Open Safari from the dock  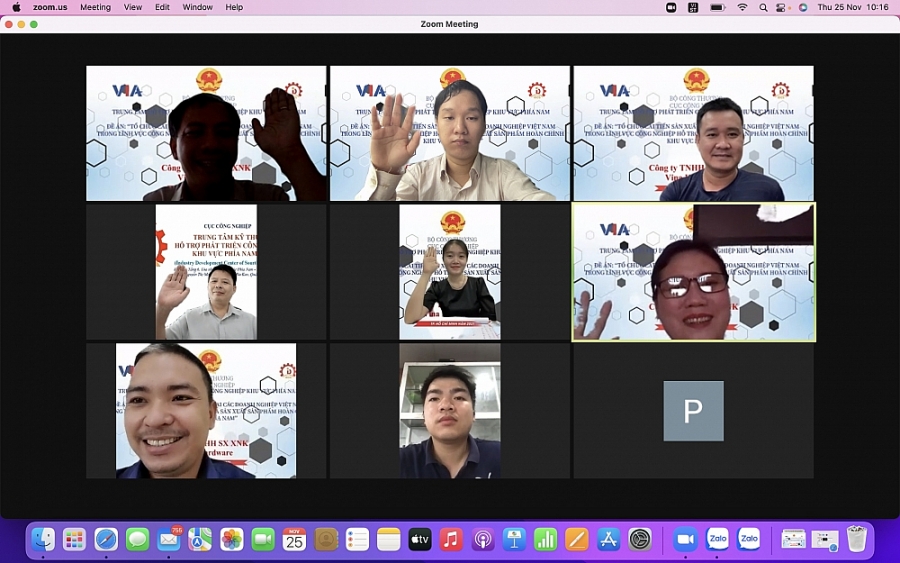[x=106, y=540]
